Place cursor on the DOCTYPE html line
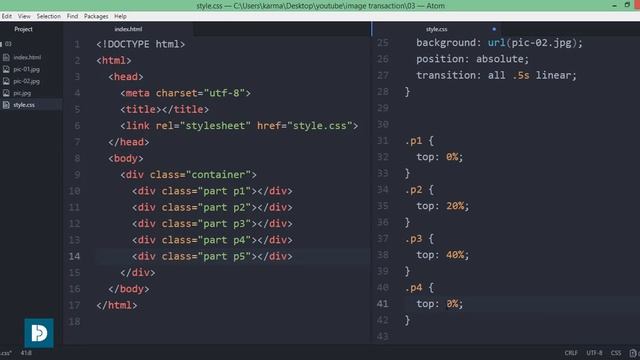640x360 pixels. [x=141, y=44]
